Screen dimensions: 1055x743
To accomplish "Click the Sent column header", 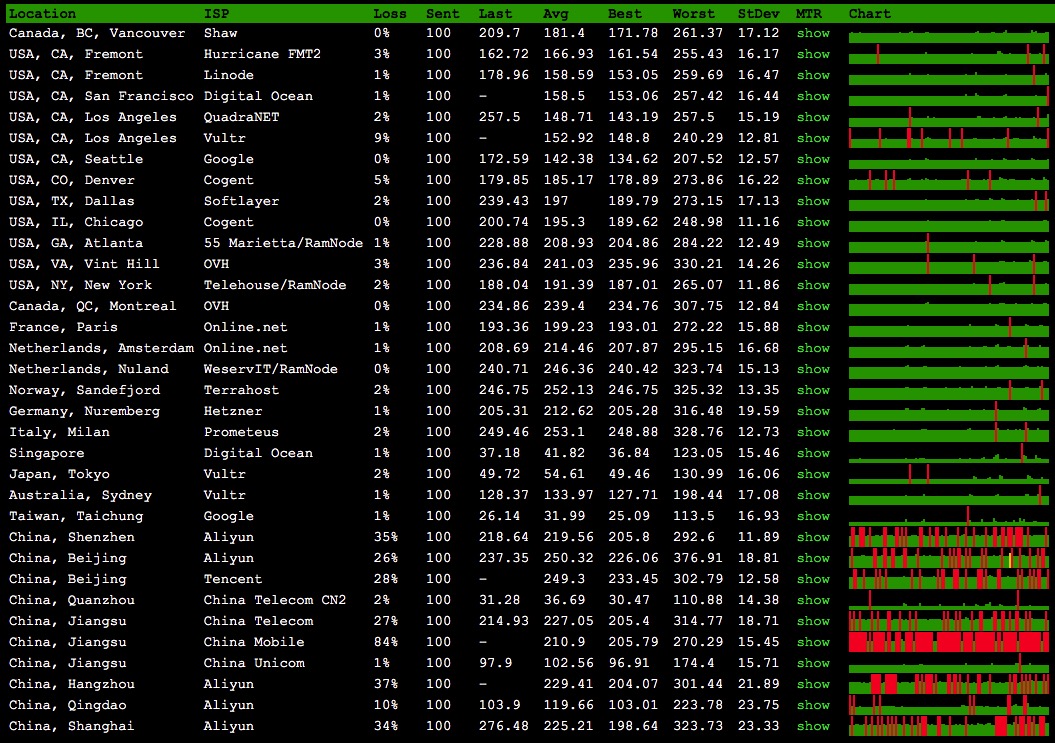I will 443,13.
